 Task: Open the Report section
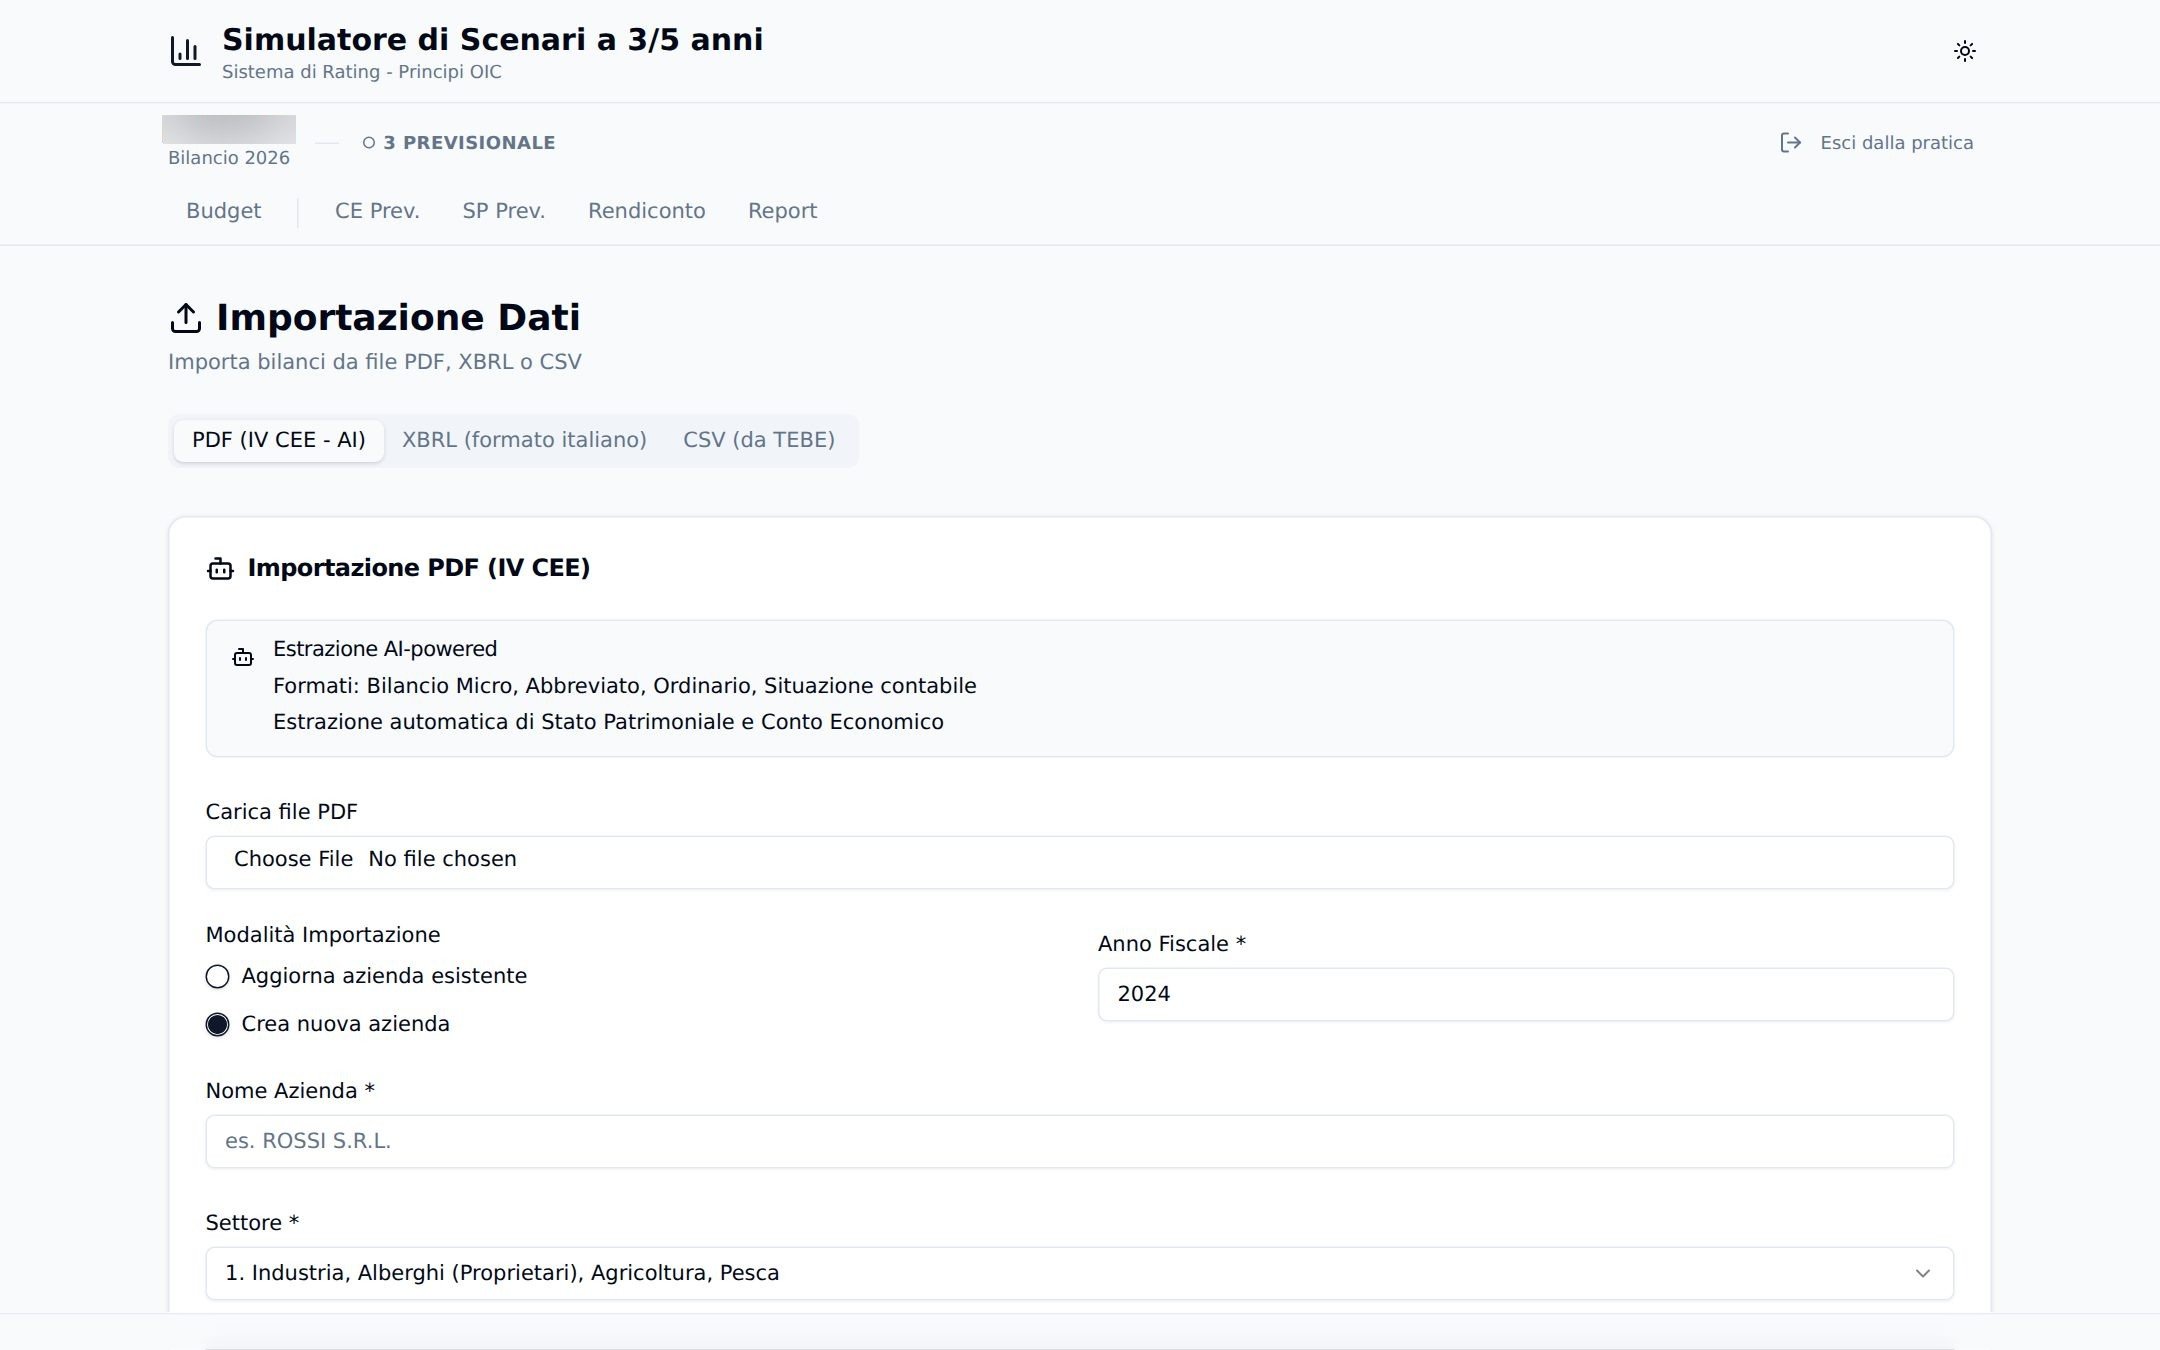(782, 211)
